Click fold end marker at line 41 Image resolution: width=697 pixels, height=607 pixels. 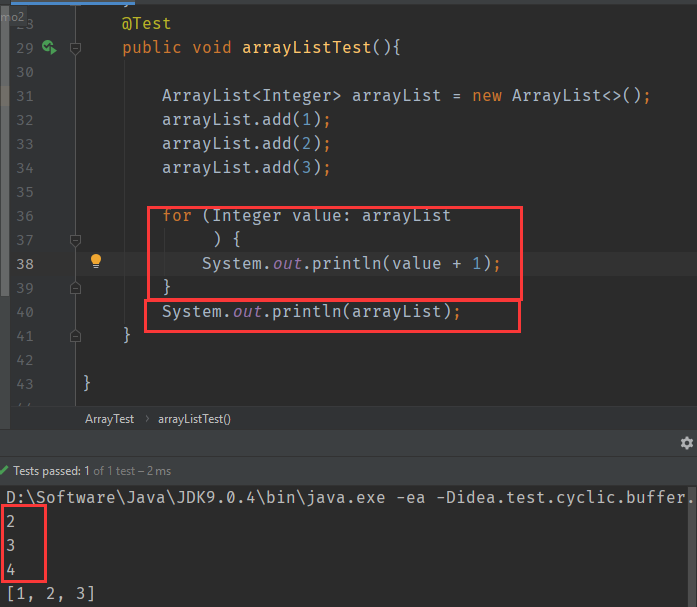click(x=76, y=336)
